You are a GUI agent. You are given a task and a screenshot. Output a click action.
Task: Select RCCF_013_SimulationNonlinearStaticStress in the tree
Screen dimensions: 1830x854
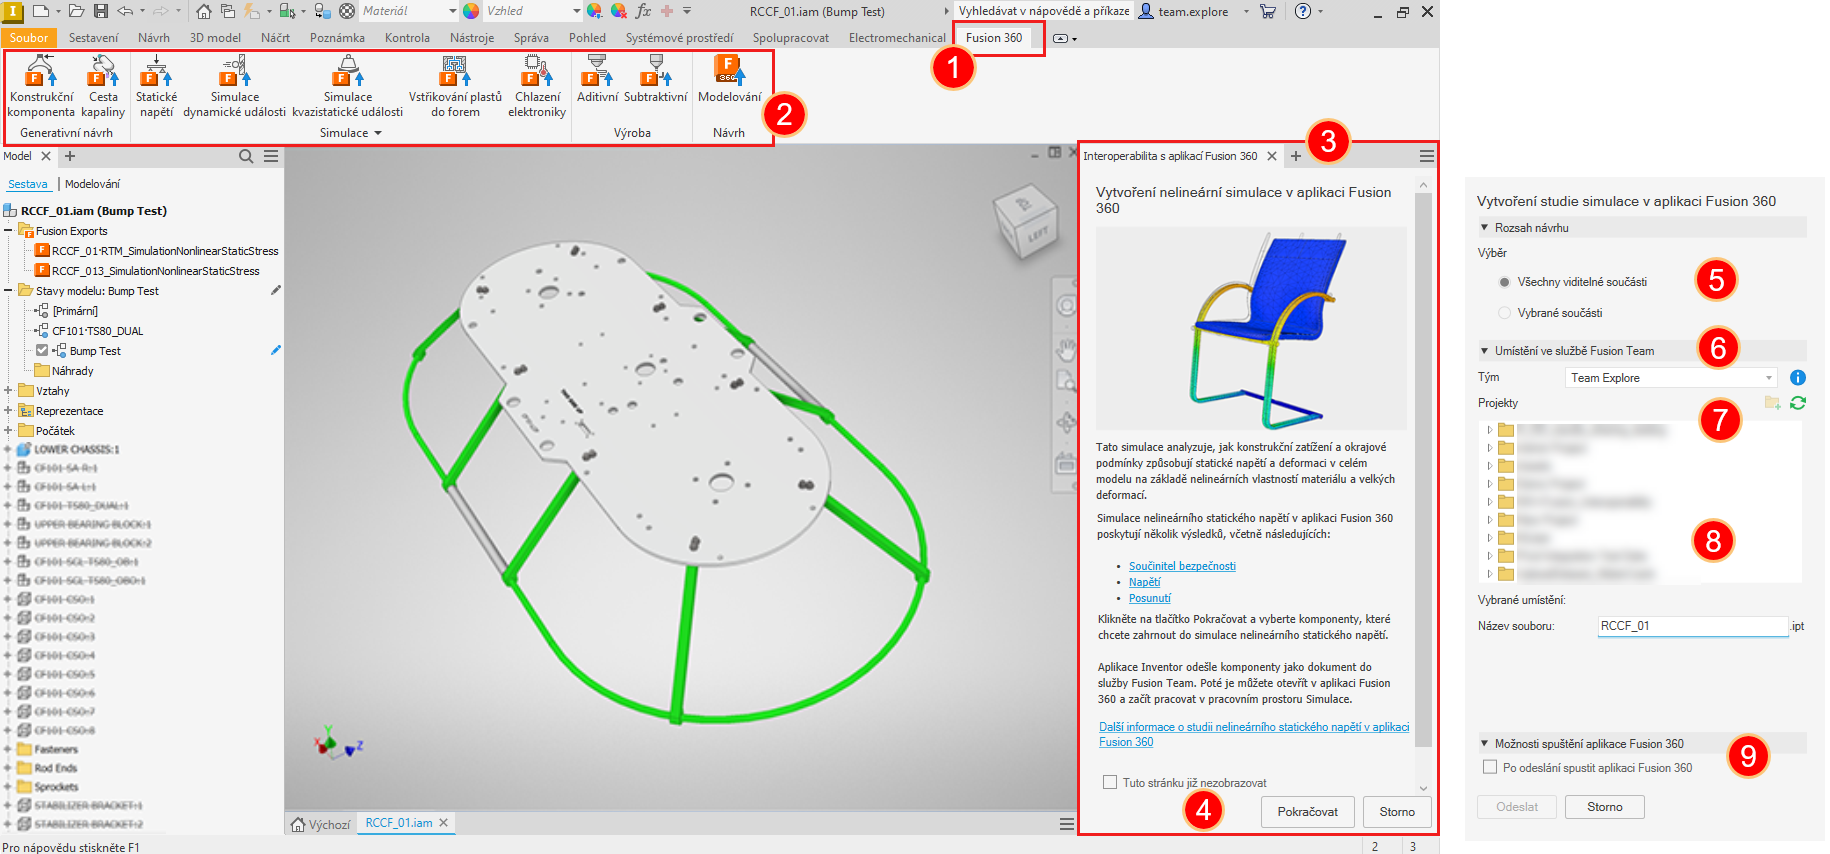(x=155, y=270)
